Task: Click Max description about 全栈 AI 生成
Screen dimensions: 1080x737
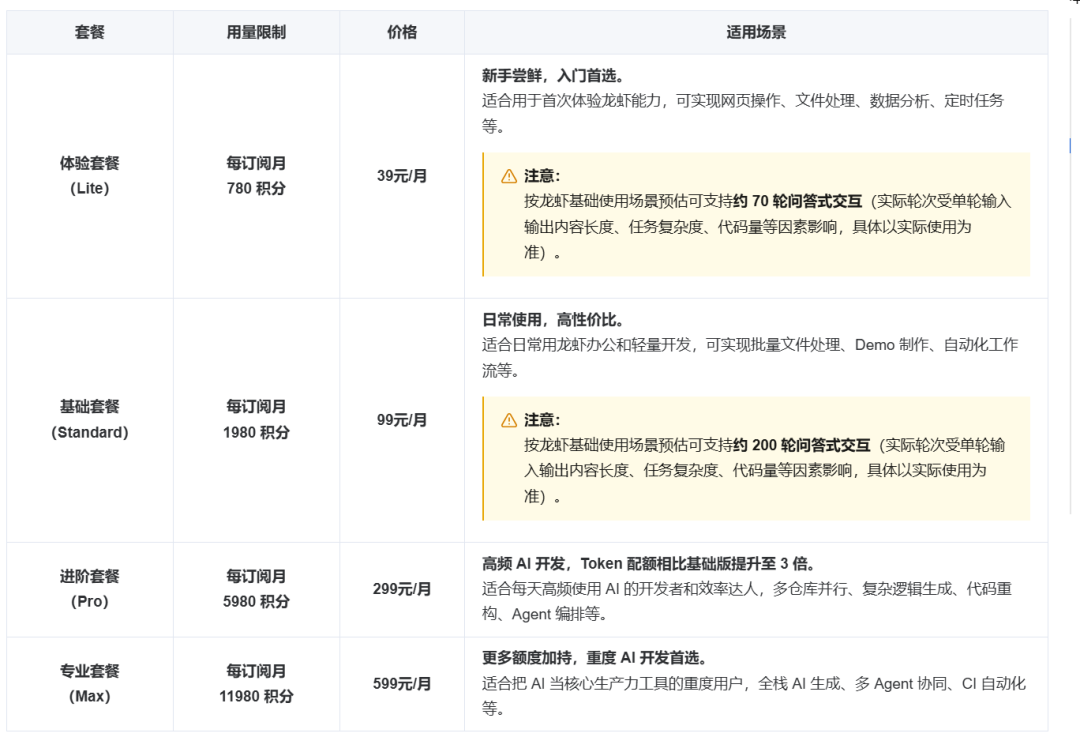Action: tap(754, 696)
